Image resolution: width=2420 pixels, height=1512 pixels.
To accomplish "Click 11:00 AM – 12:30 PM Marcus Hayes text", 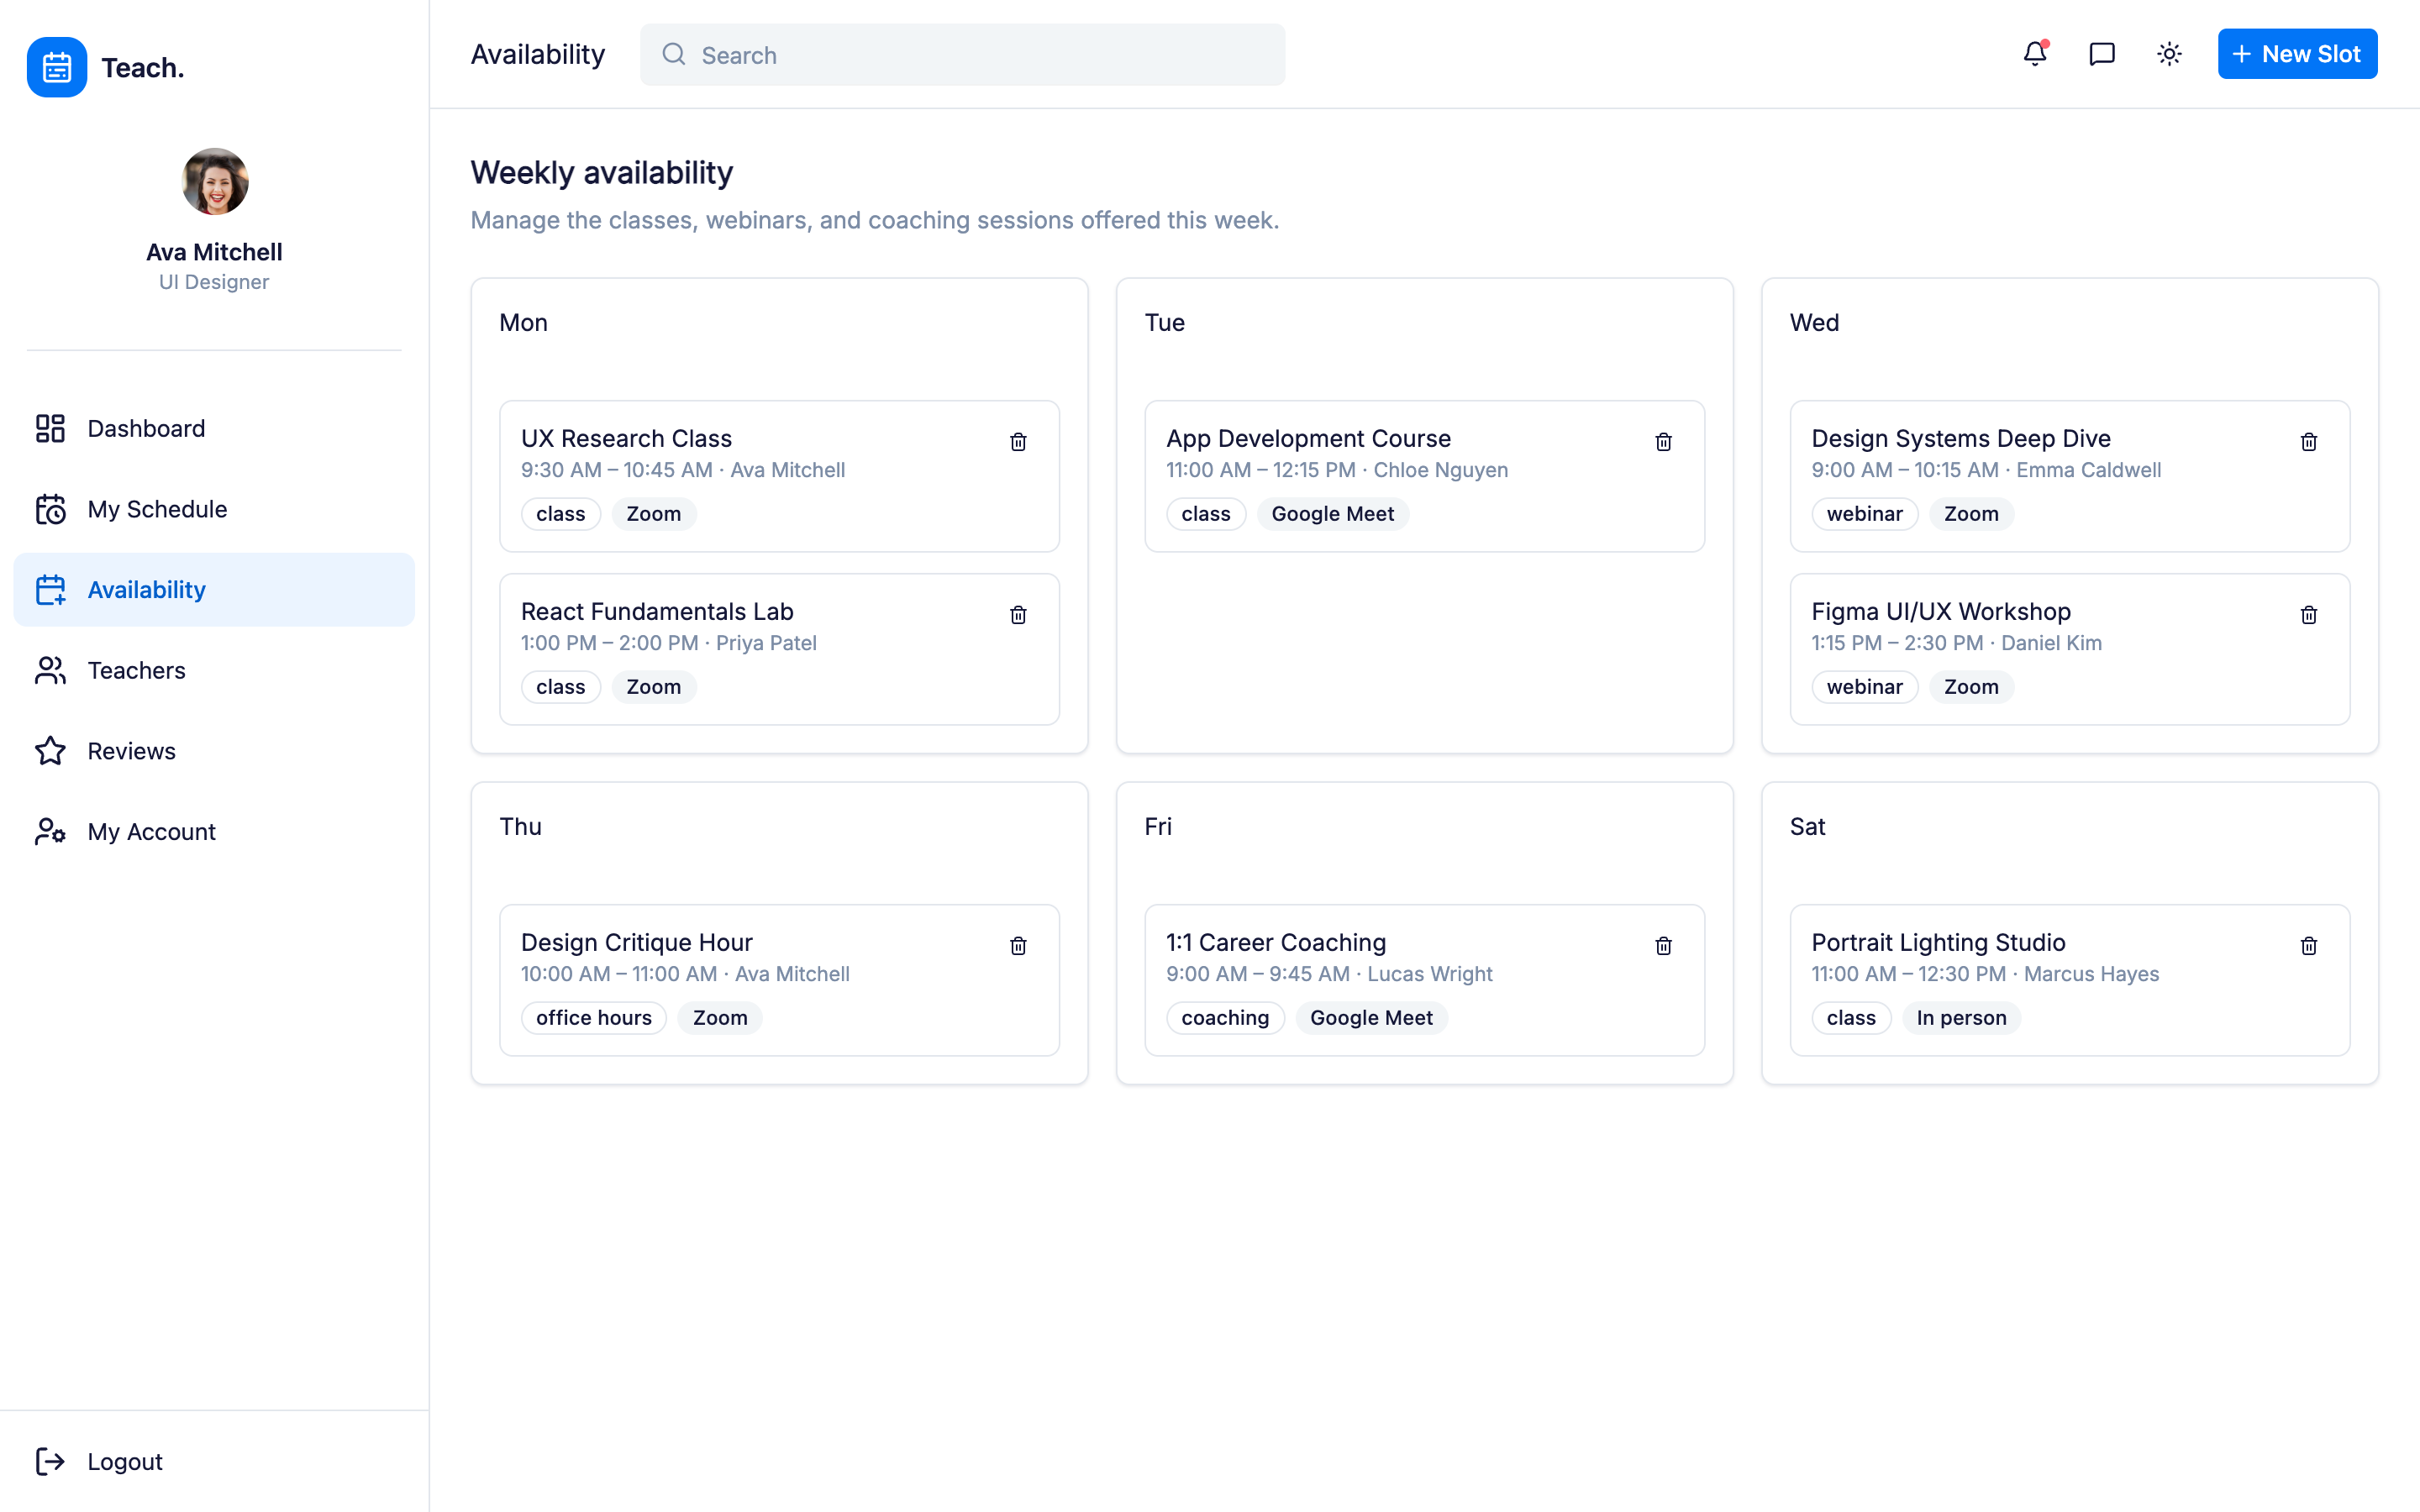I will click(x=1985, y=974).
